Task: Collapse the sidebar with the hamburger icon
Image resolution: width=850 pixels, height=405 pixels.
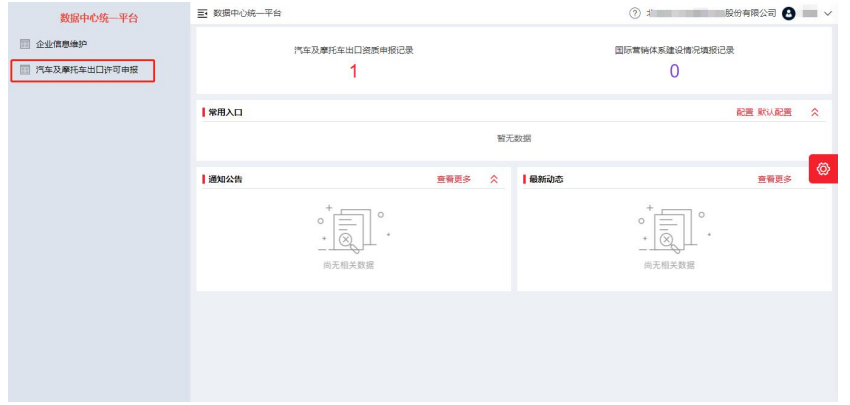Action: coord(202,14)
